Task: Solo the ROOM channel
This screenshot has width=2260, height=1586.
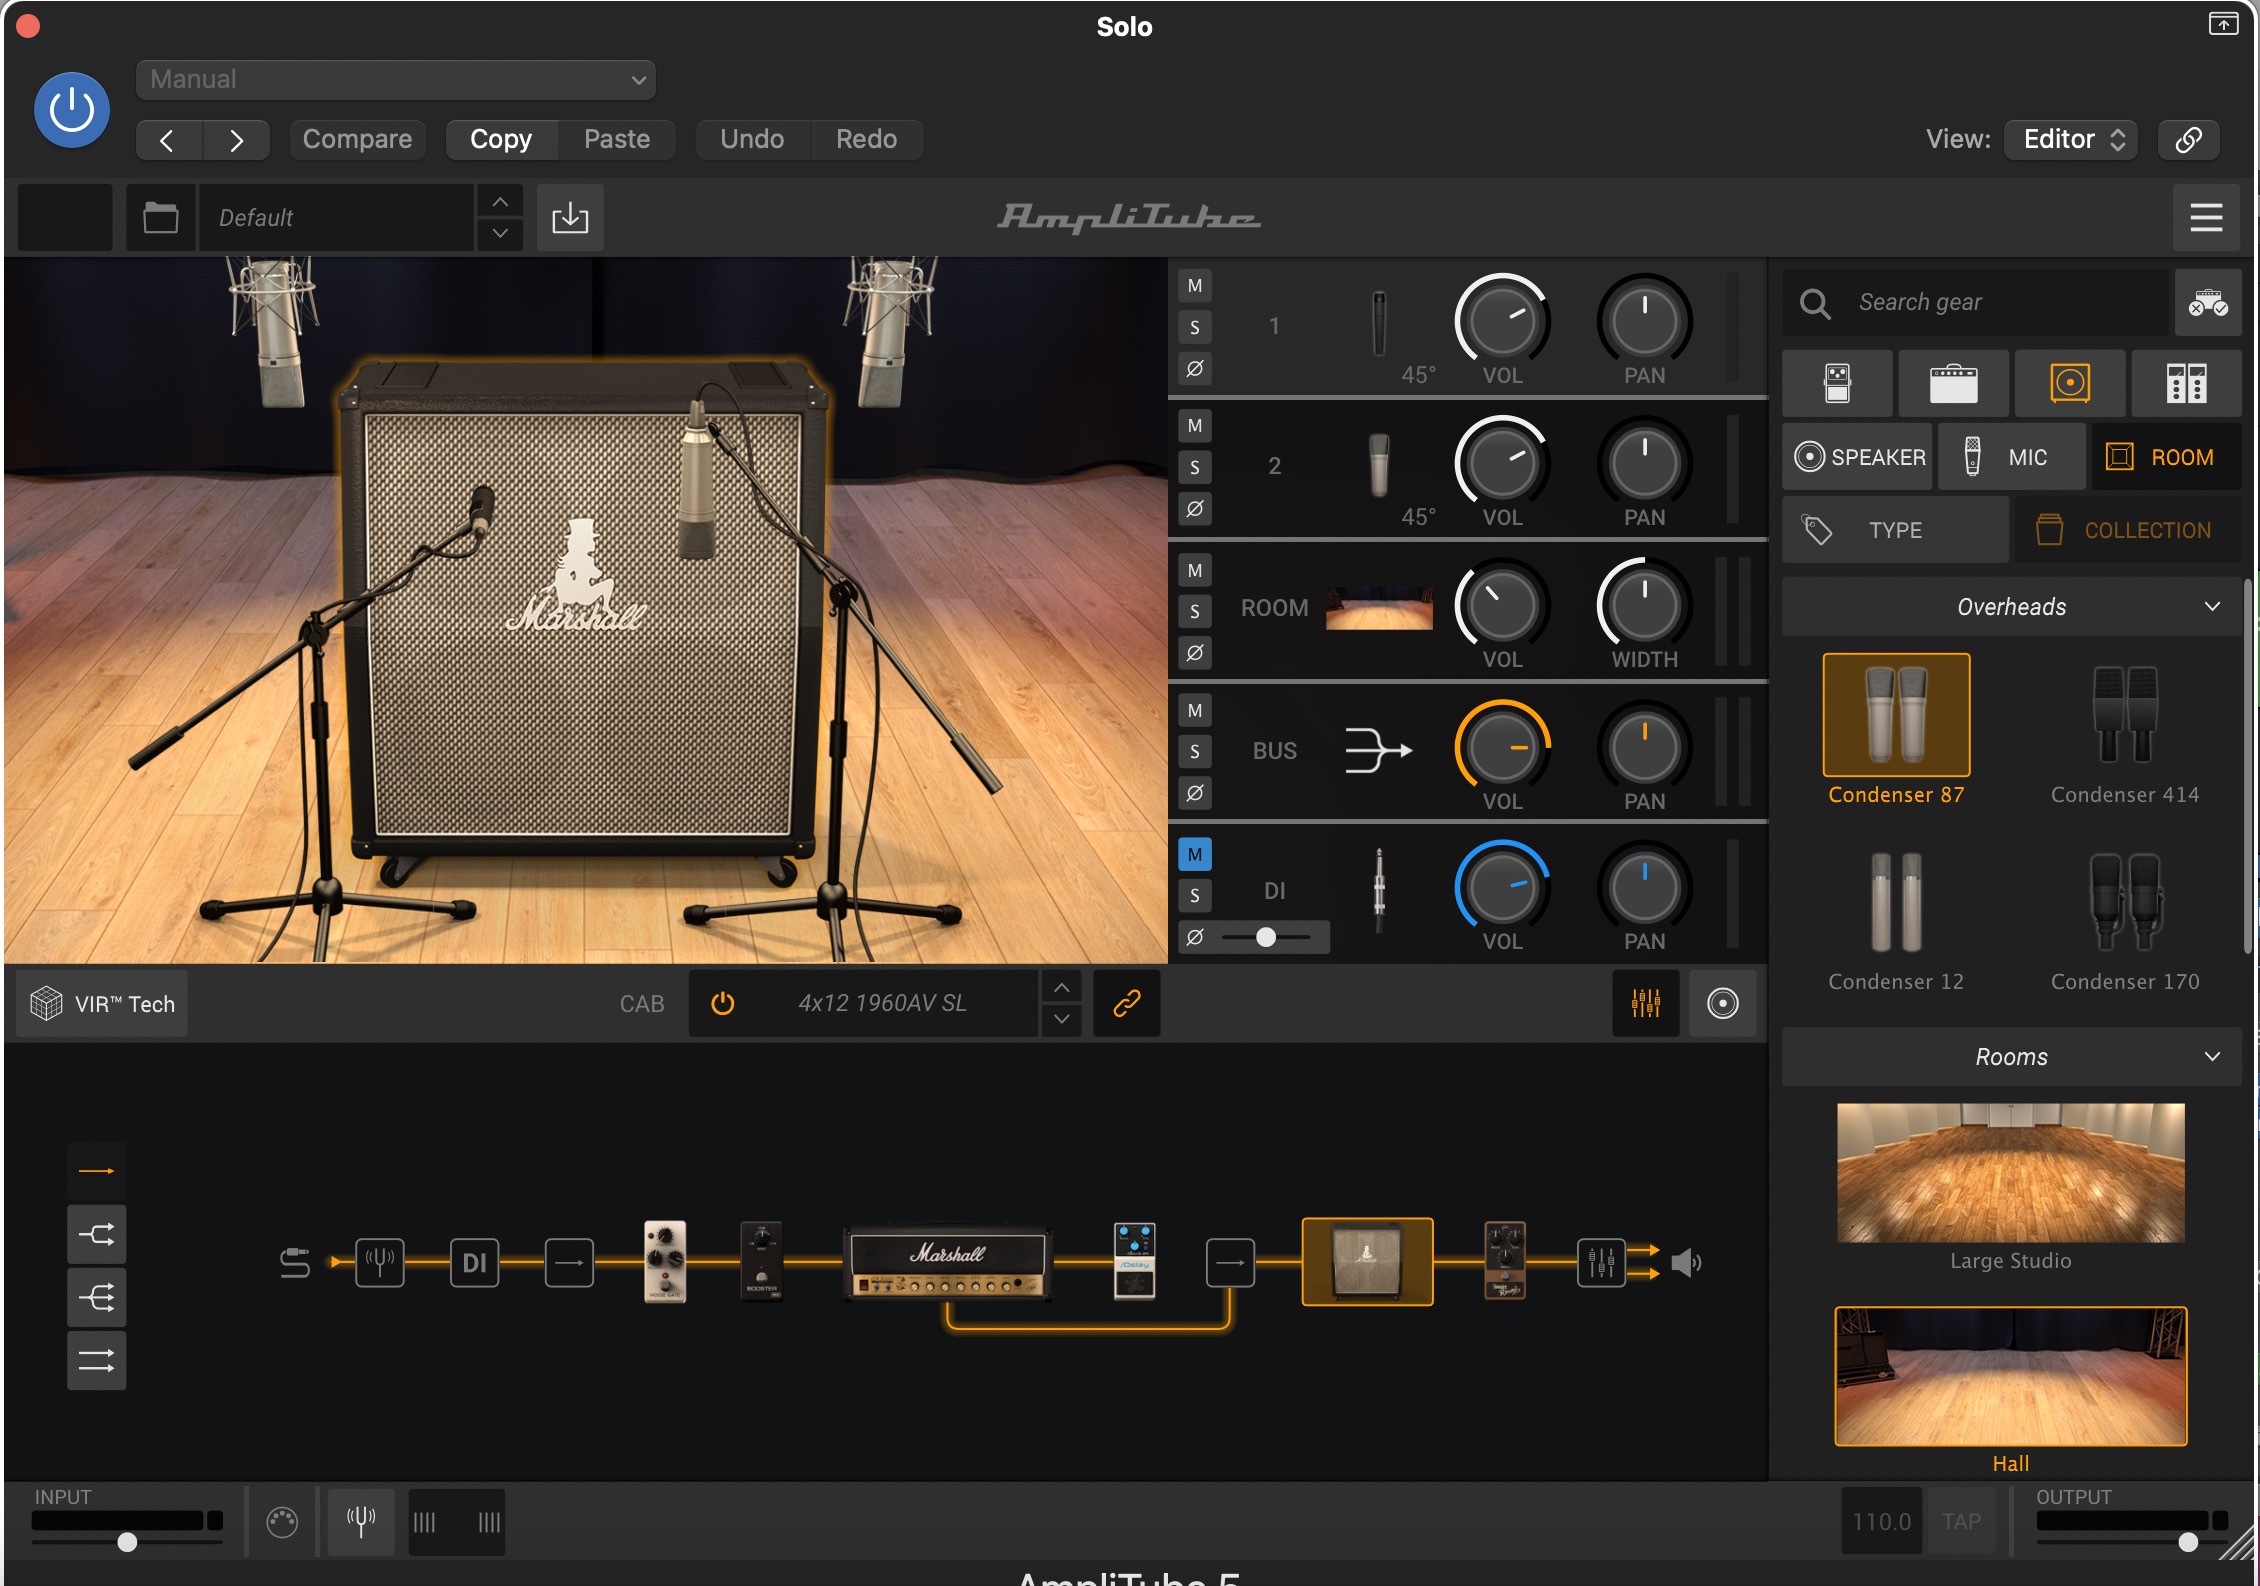Action: coord(1195,611)
